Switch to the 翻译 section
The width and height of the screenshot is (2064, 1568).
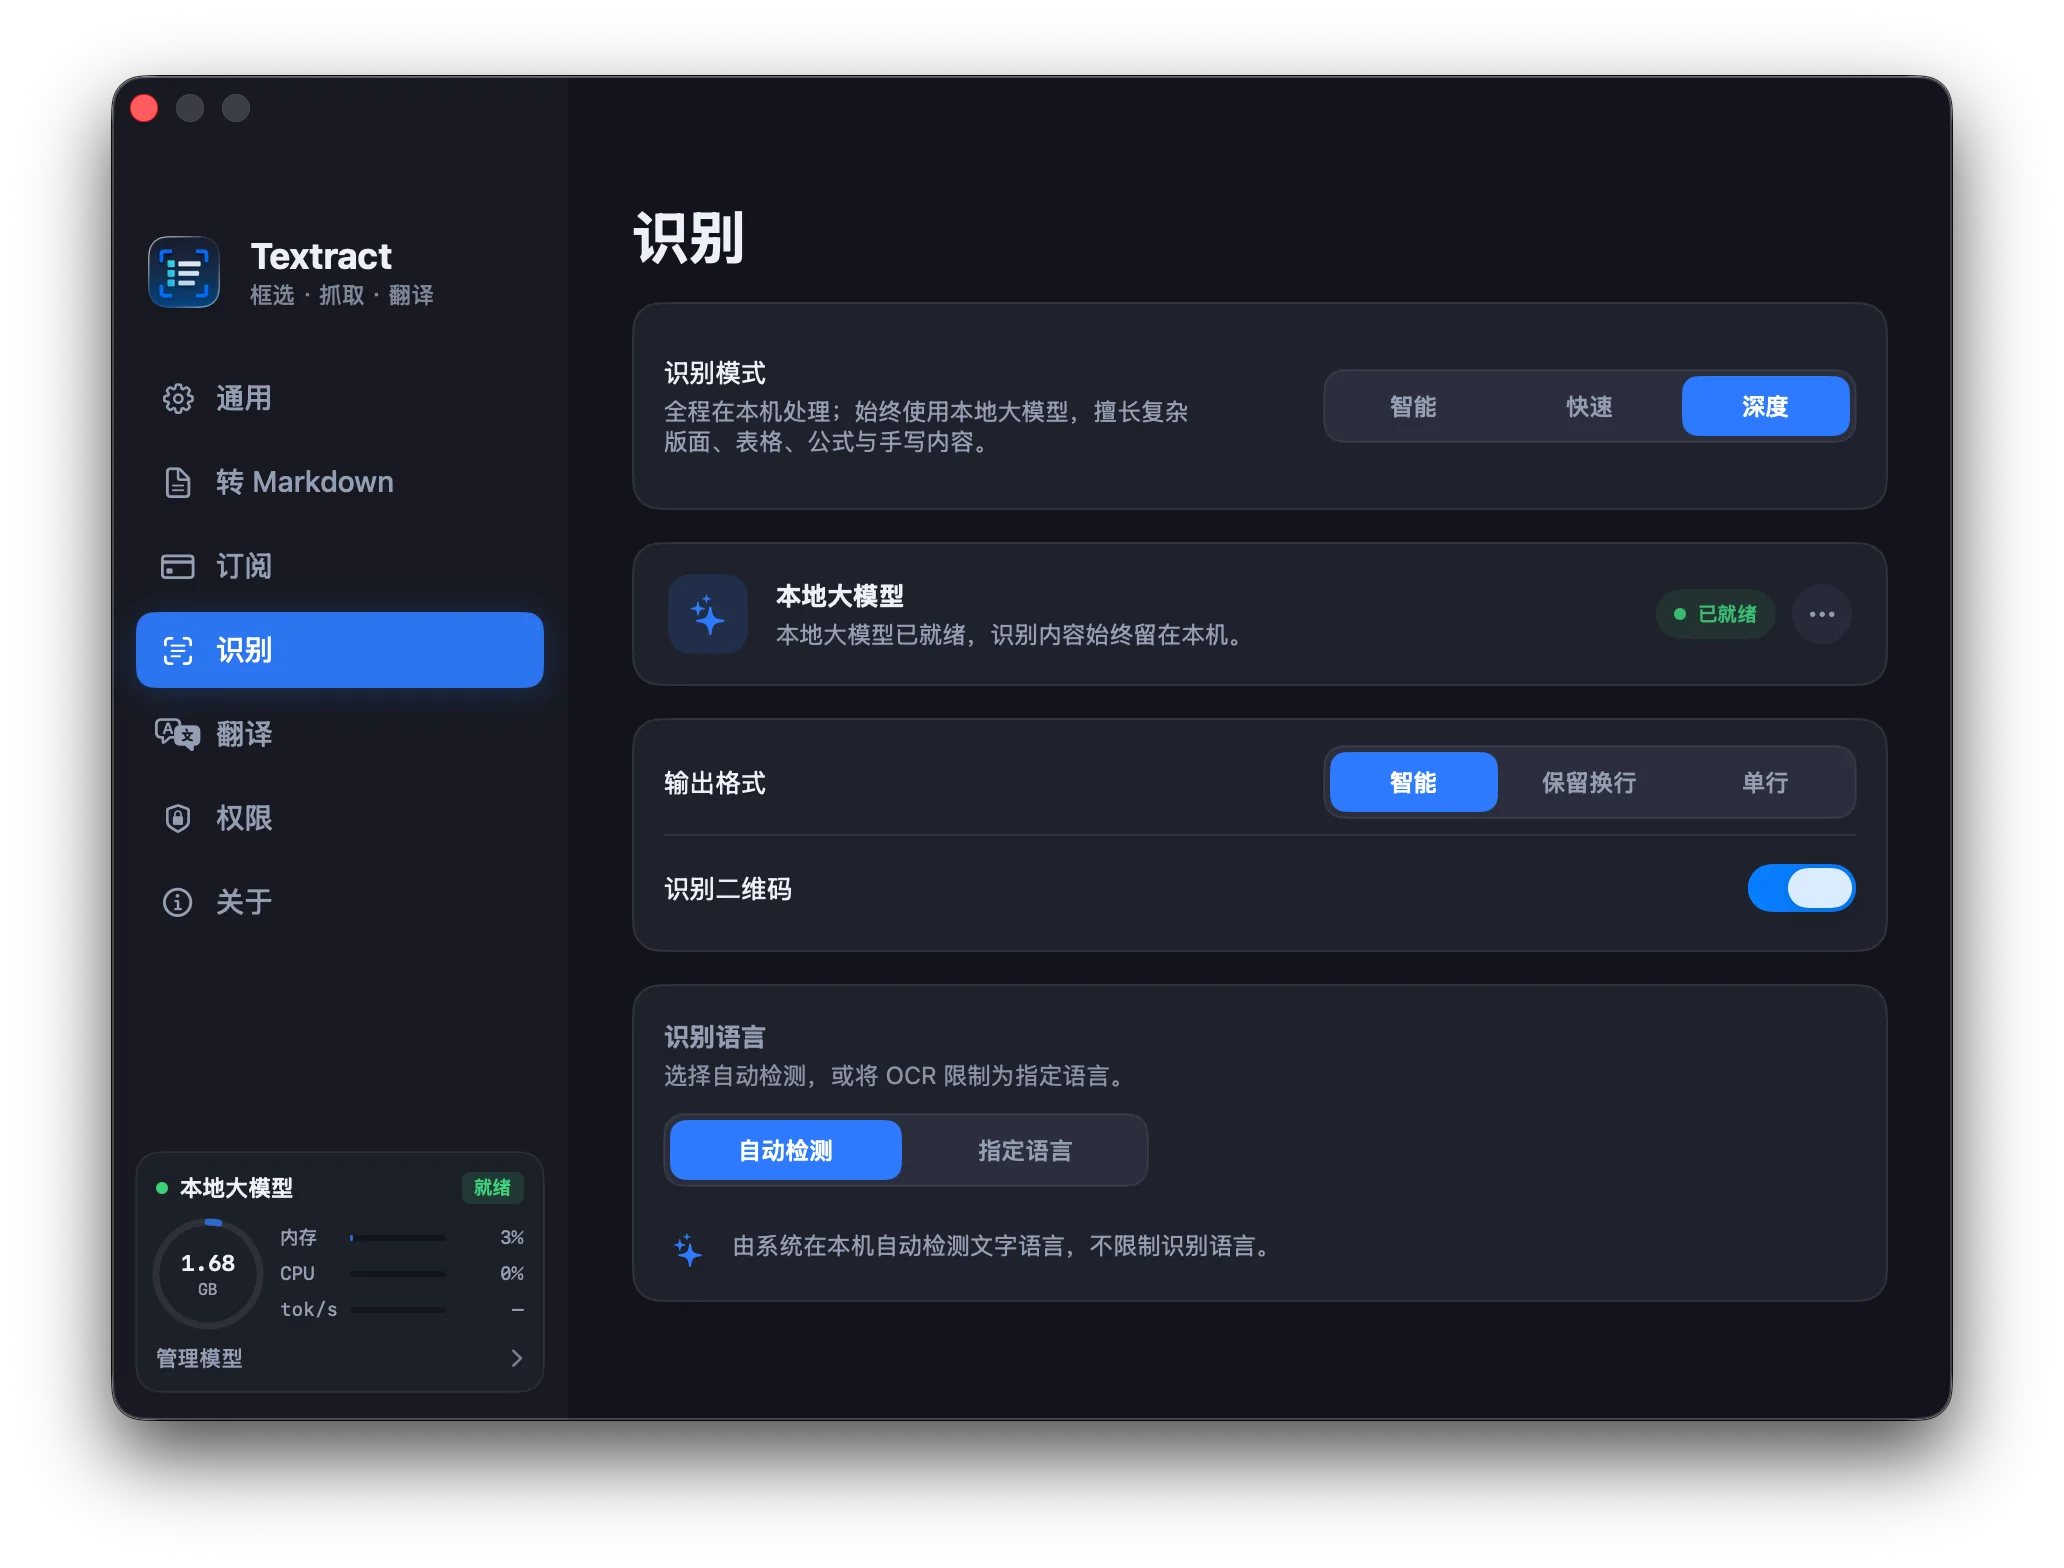340,734
